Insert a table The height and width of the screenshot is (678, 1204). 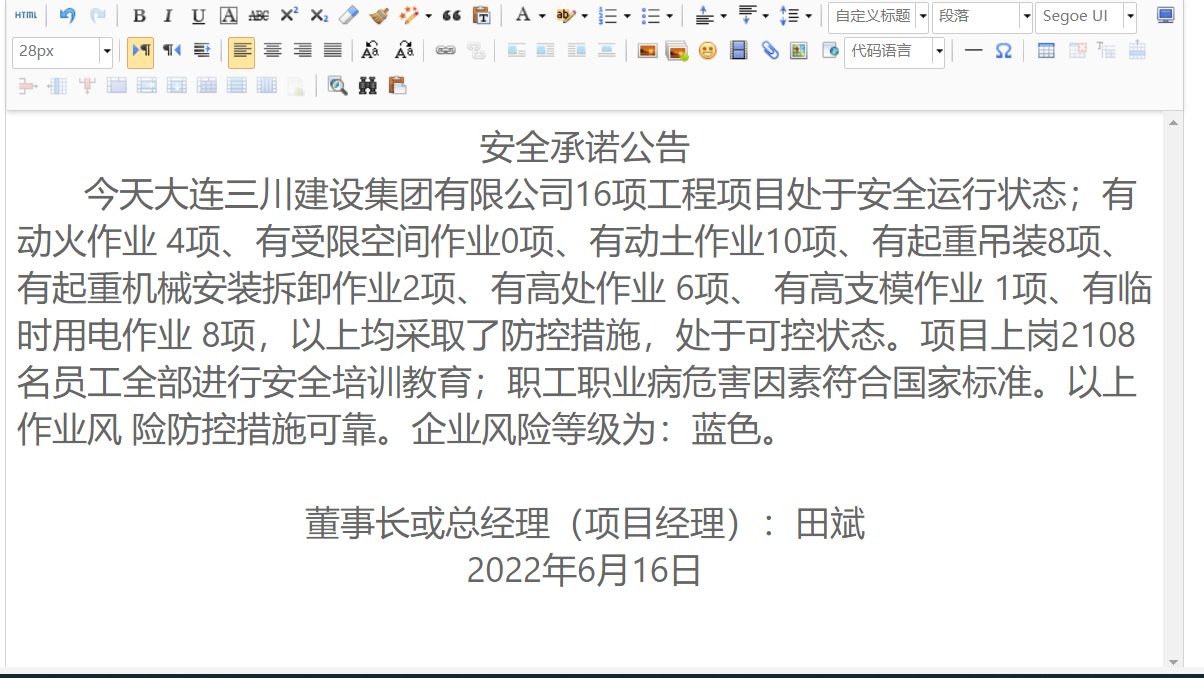pyautogui.click(x=1046, y=50)
